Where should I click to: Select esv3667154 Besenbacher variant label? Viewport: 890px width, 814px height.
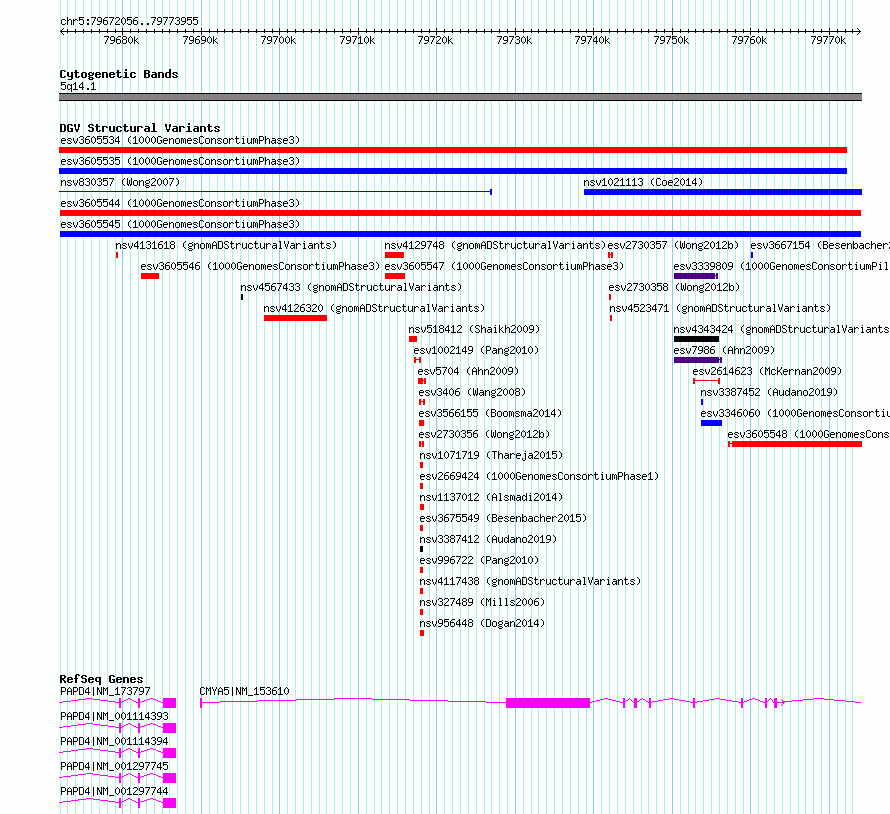820,245
